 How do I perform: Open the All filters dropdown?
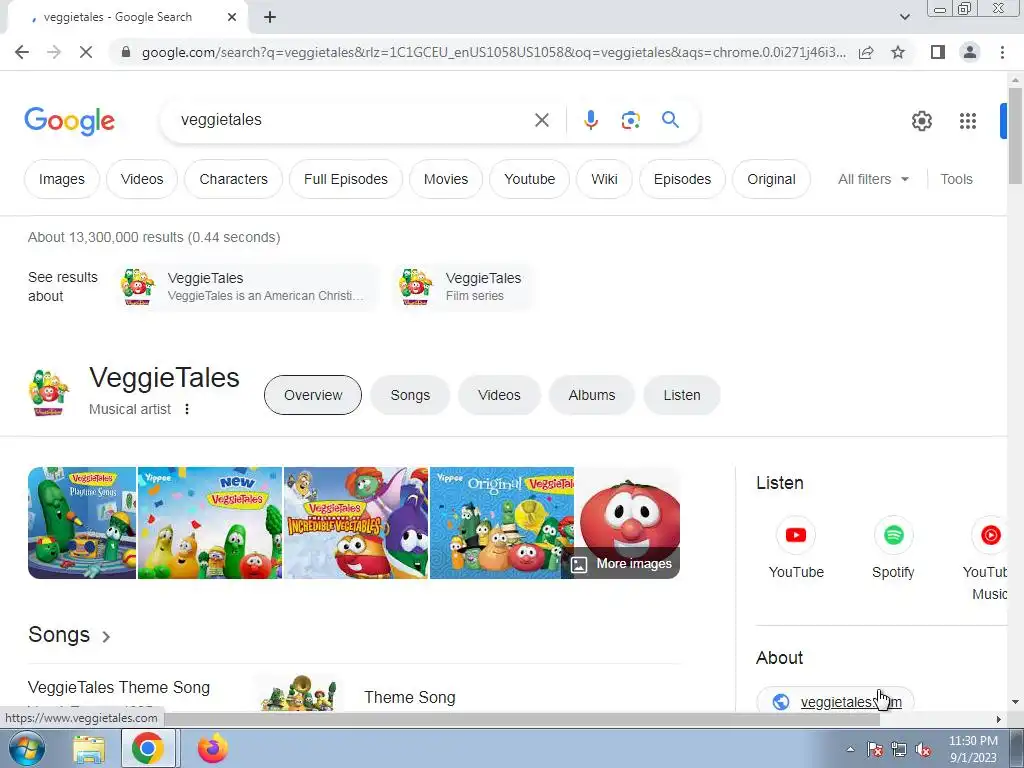click(873, 179)
